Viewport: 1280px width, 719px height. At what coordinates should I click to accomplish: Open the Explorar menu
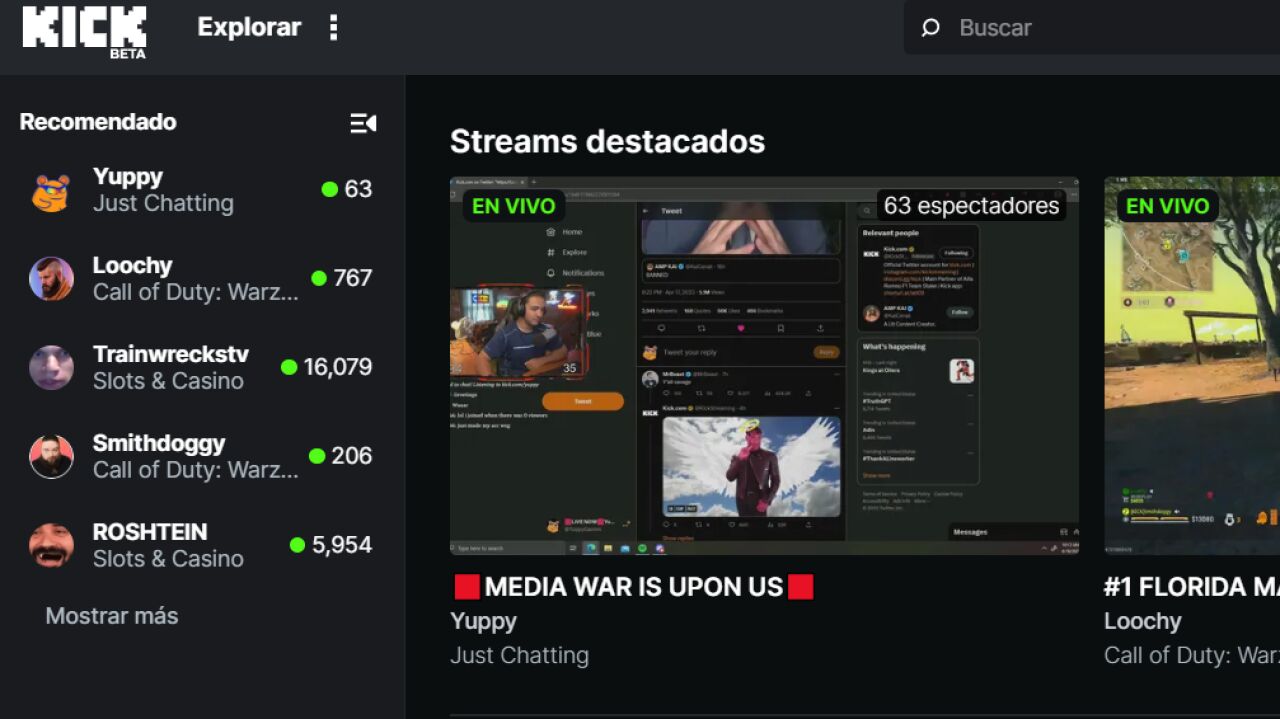[x=248, y=28]
